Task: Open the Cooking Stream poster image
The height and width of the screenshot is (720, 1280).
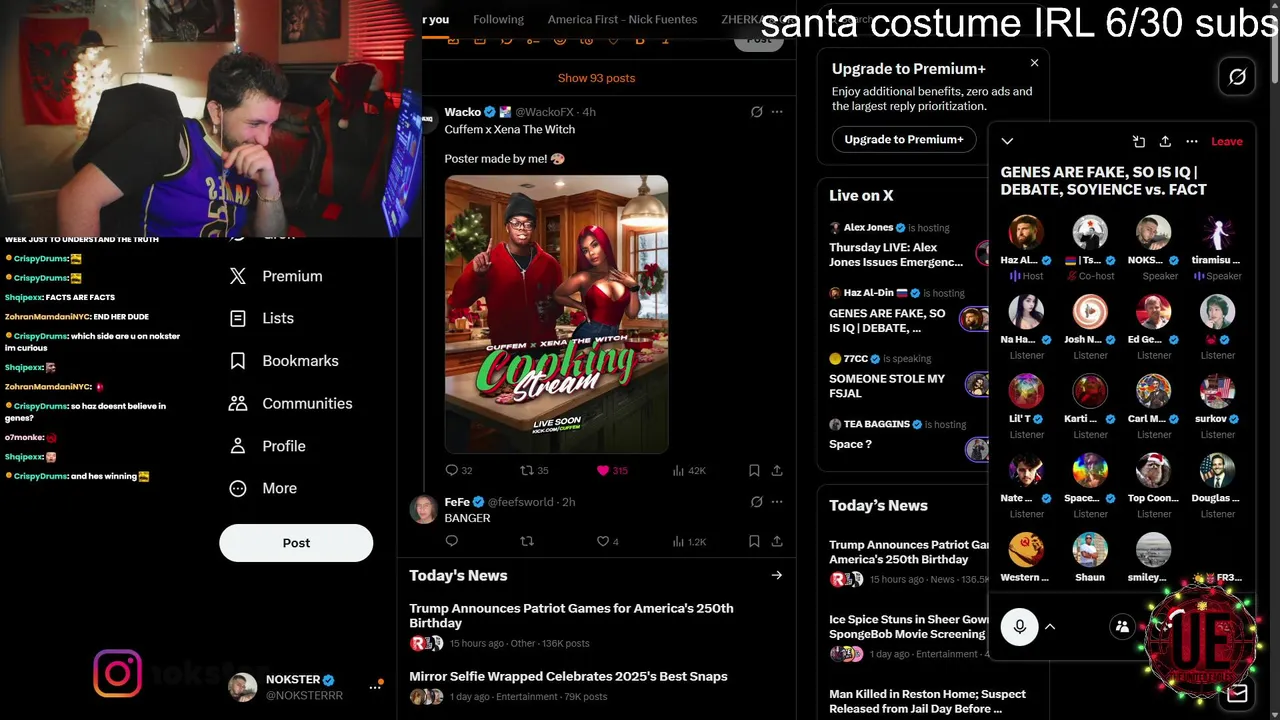Action: (x=556, y=314)
